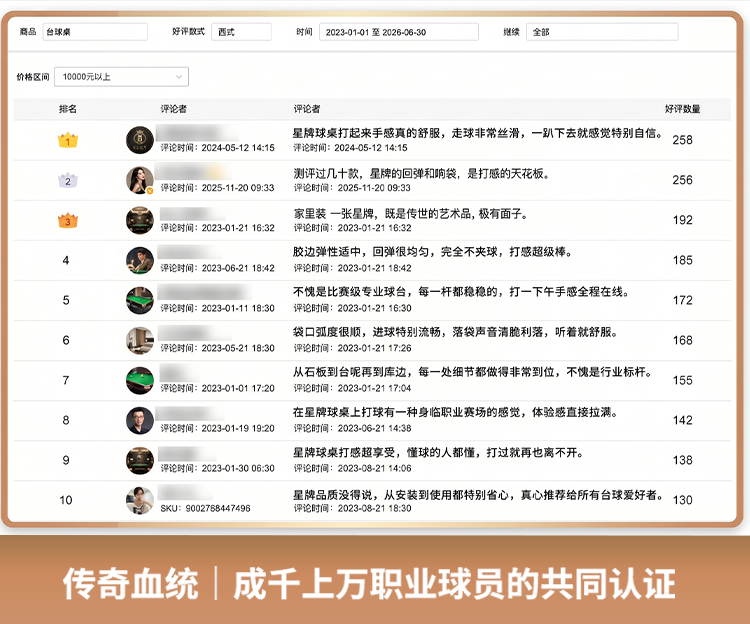Image resolution: width=750 pixels, height=624 pixels.
Task: Click rank number 7
Action: coord(66,381)
